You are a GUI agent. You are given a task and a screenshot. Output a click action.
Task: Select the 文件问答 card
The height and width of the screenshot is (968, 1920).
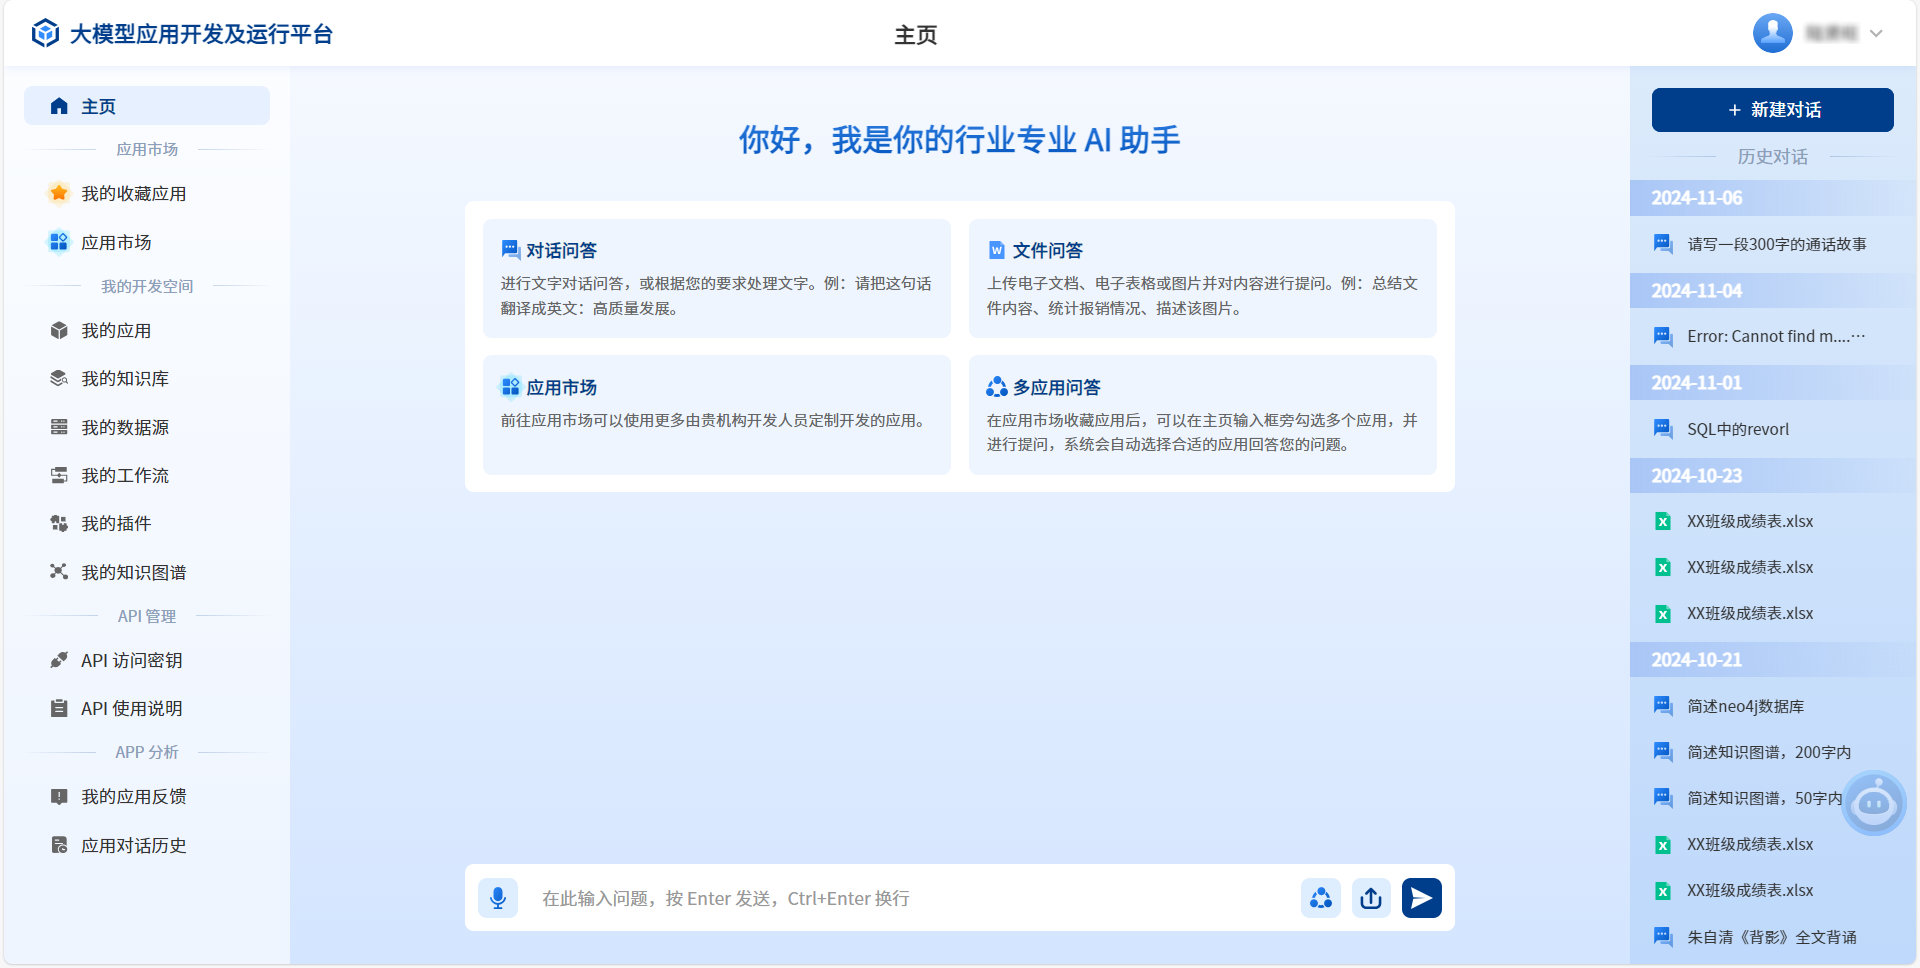(x=1202, y=278)
